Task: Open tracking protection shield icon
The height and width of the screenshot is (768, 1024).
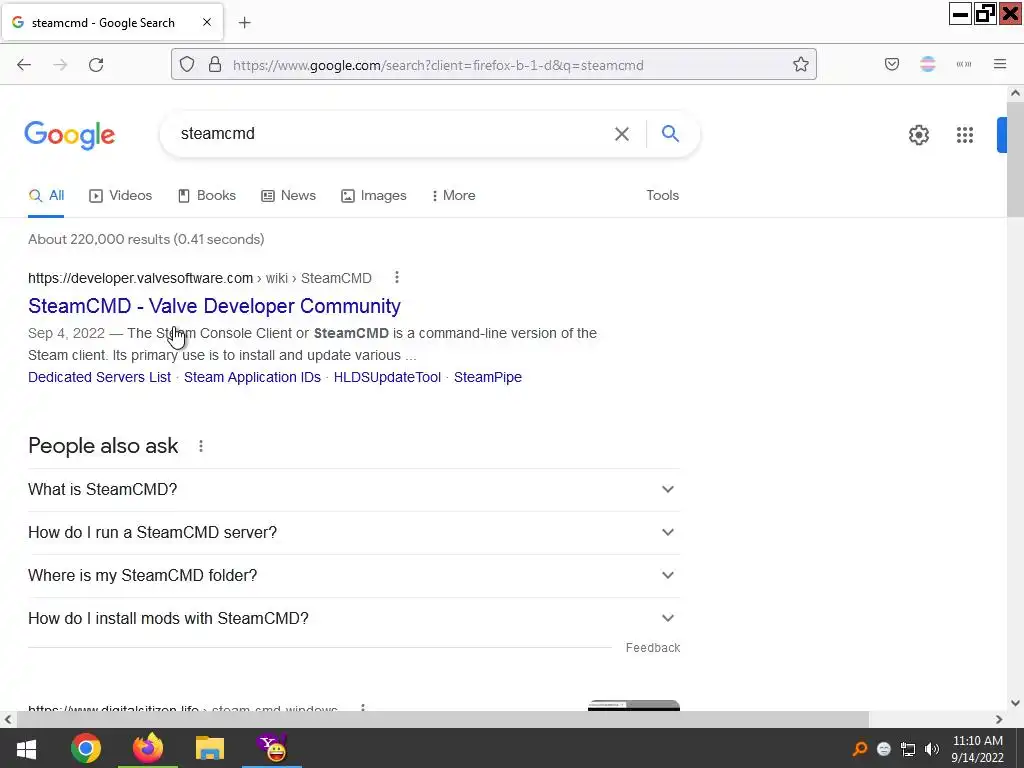Action: click(x=187, y=65)
